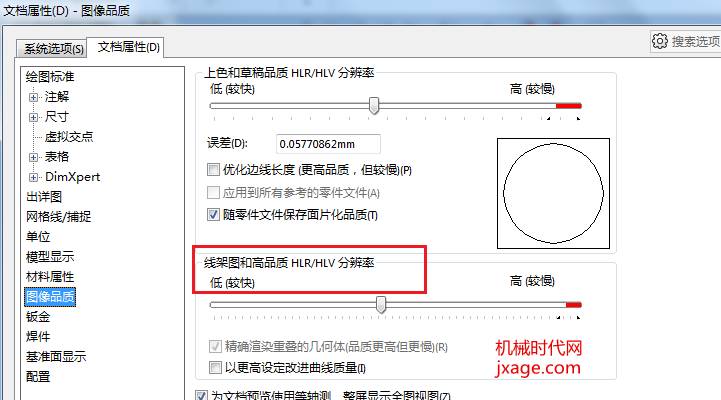Click the 误差(D) value input field

[328, 144]
